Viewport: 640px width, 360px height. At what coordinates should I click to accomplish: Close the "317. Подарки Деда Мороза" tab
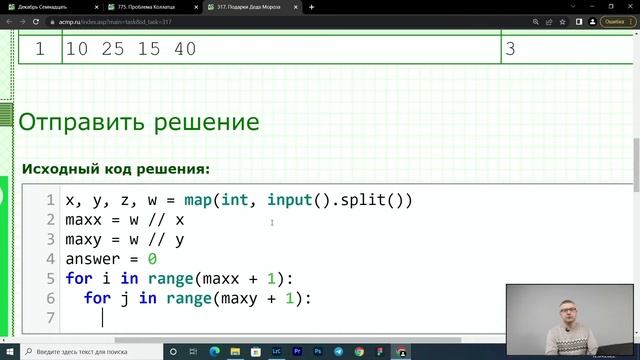tap(296, 7)
